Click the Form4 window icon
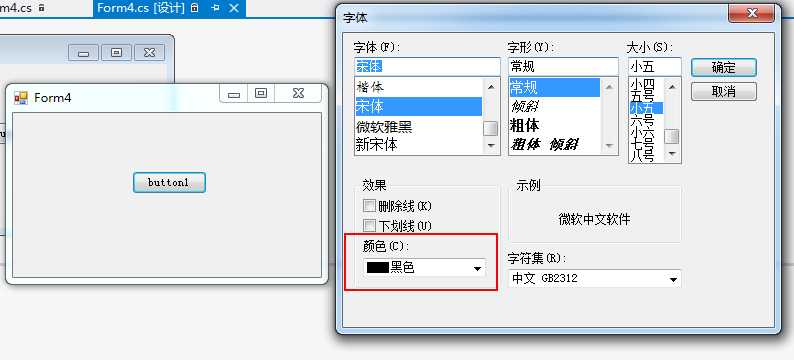Viewport: 794px width, 360px height. (21, 98)
